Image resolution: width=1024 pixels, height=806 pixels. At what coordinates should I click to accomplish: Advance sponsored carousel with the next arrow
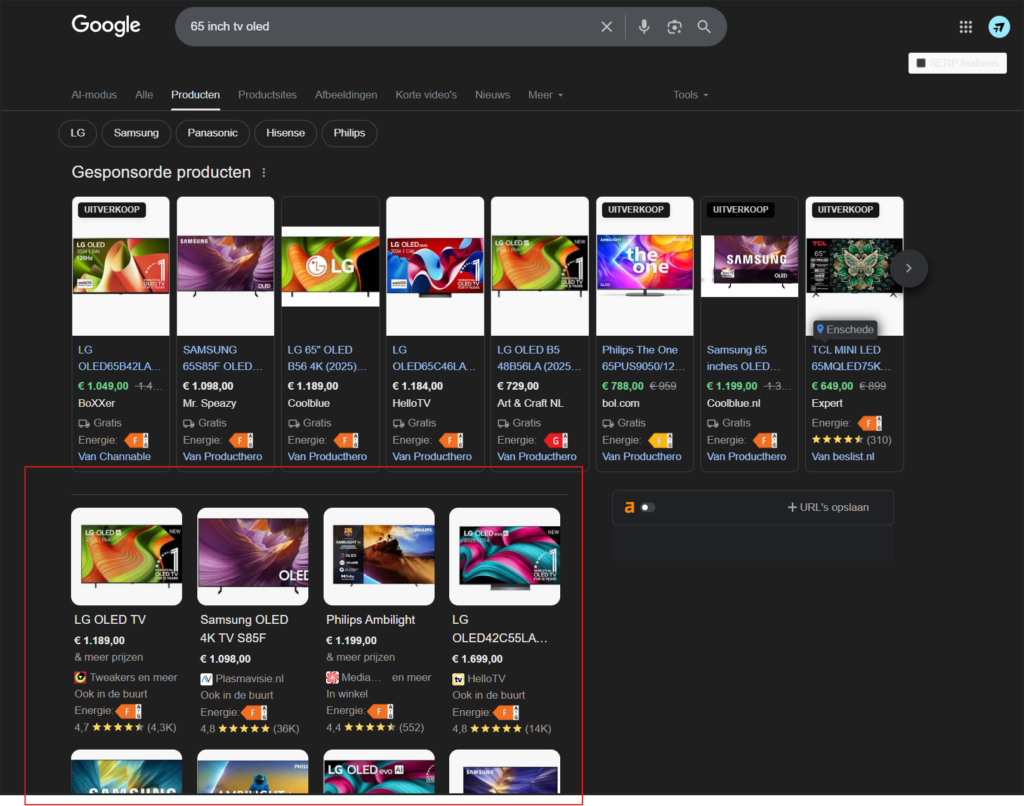[908, 268]
